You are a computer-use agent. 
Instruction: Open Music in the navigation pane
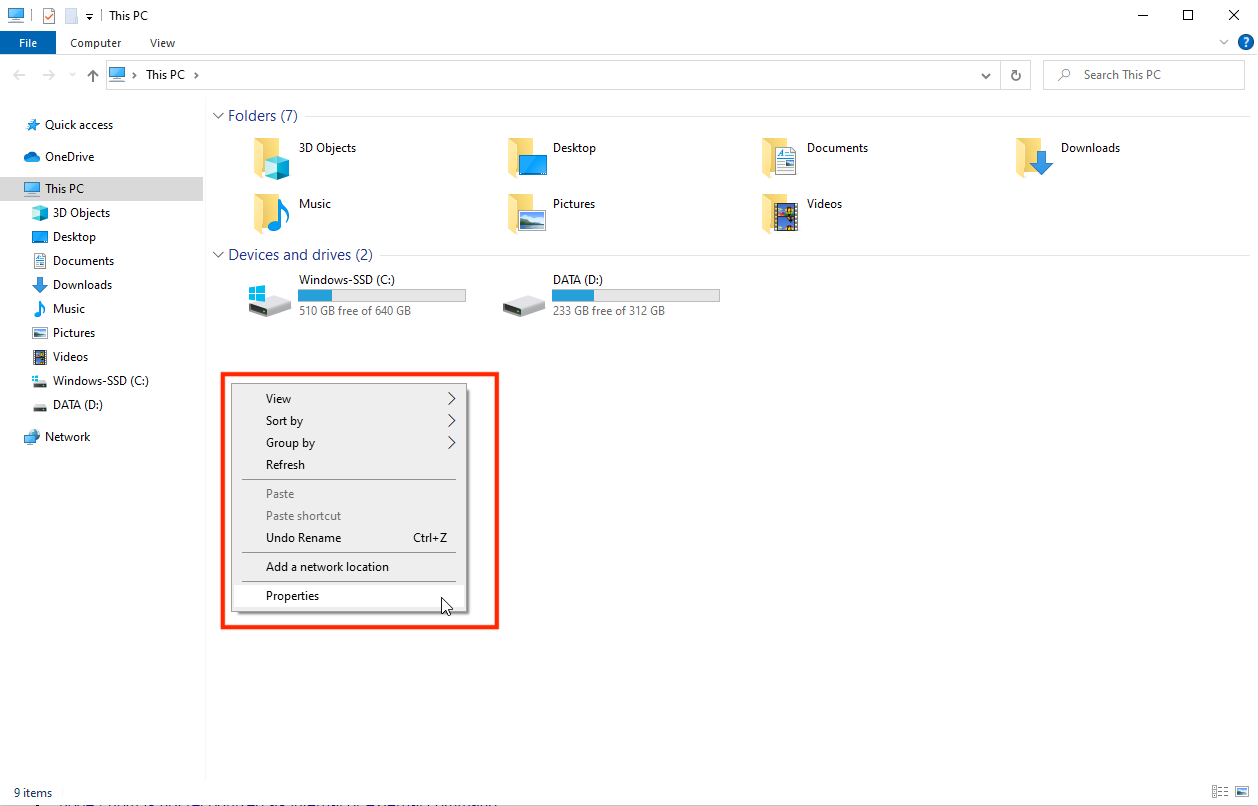pyautogui.click(x=59, y=309)
